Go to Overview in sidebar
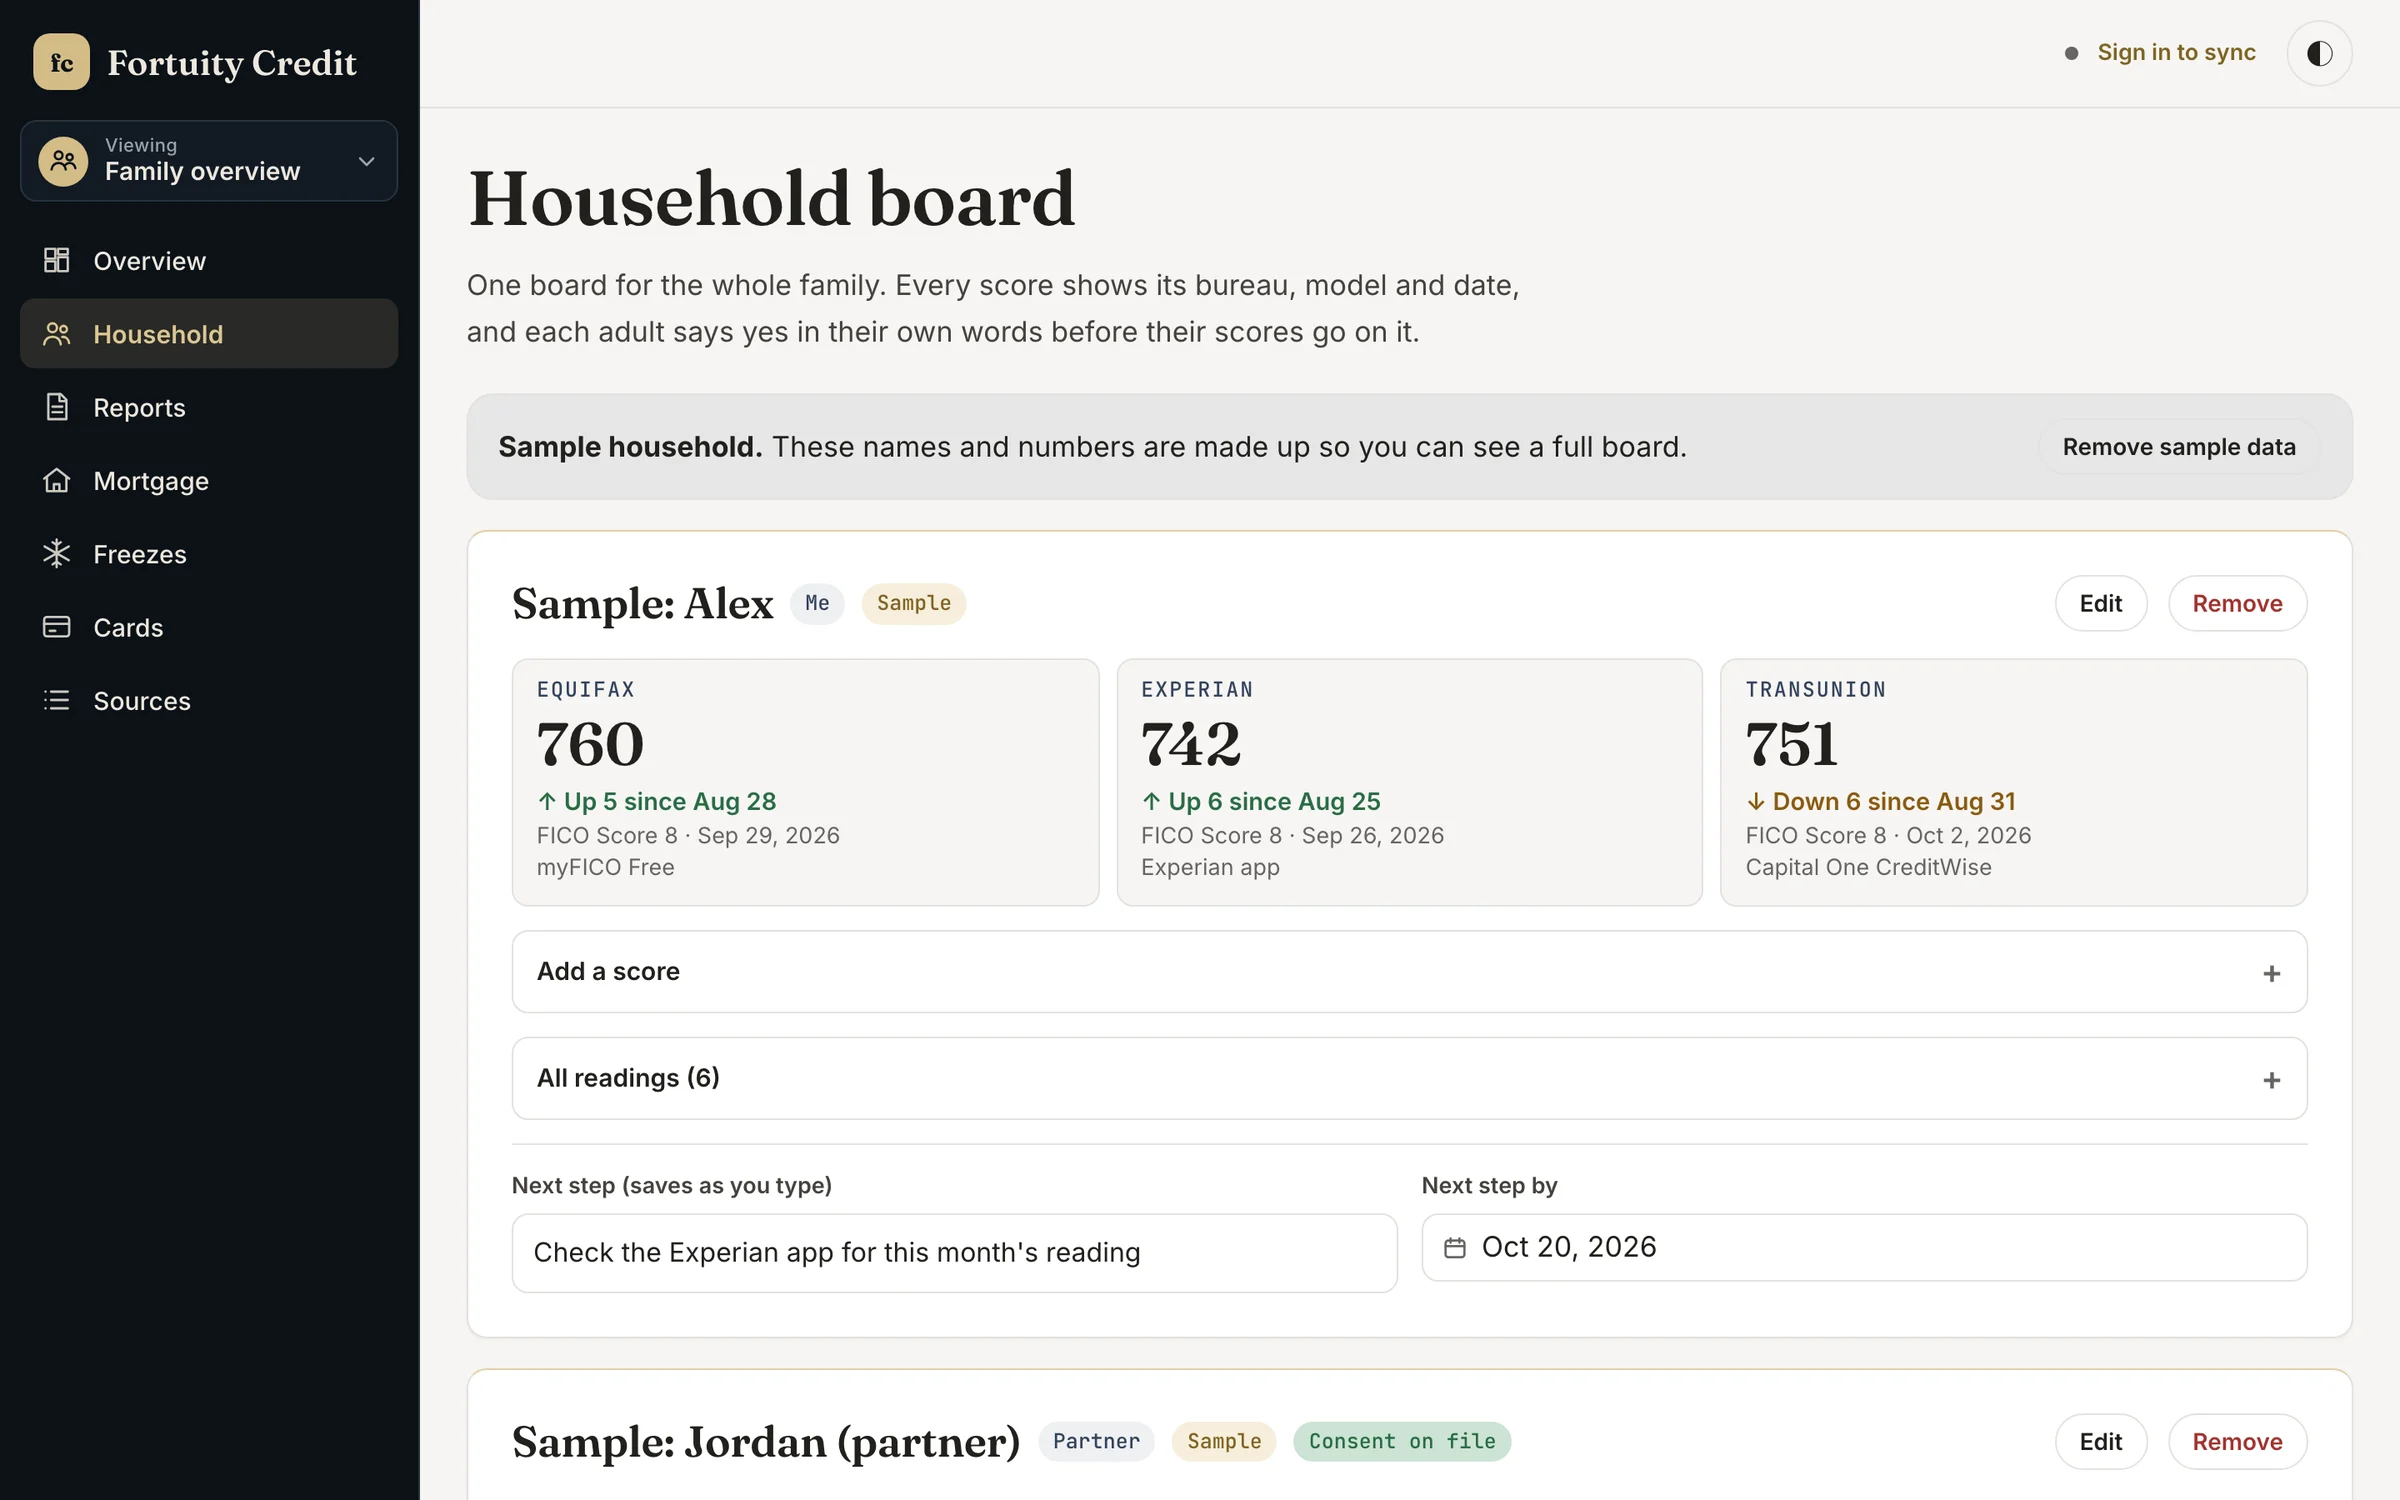 (x=209, y=260)
